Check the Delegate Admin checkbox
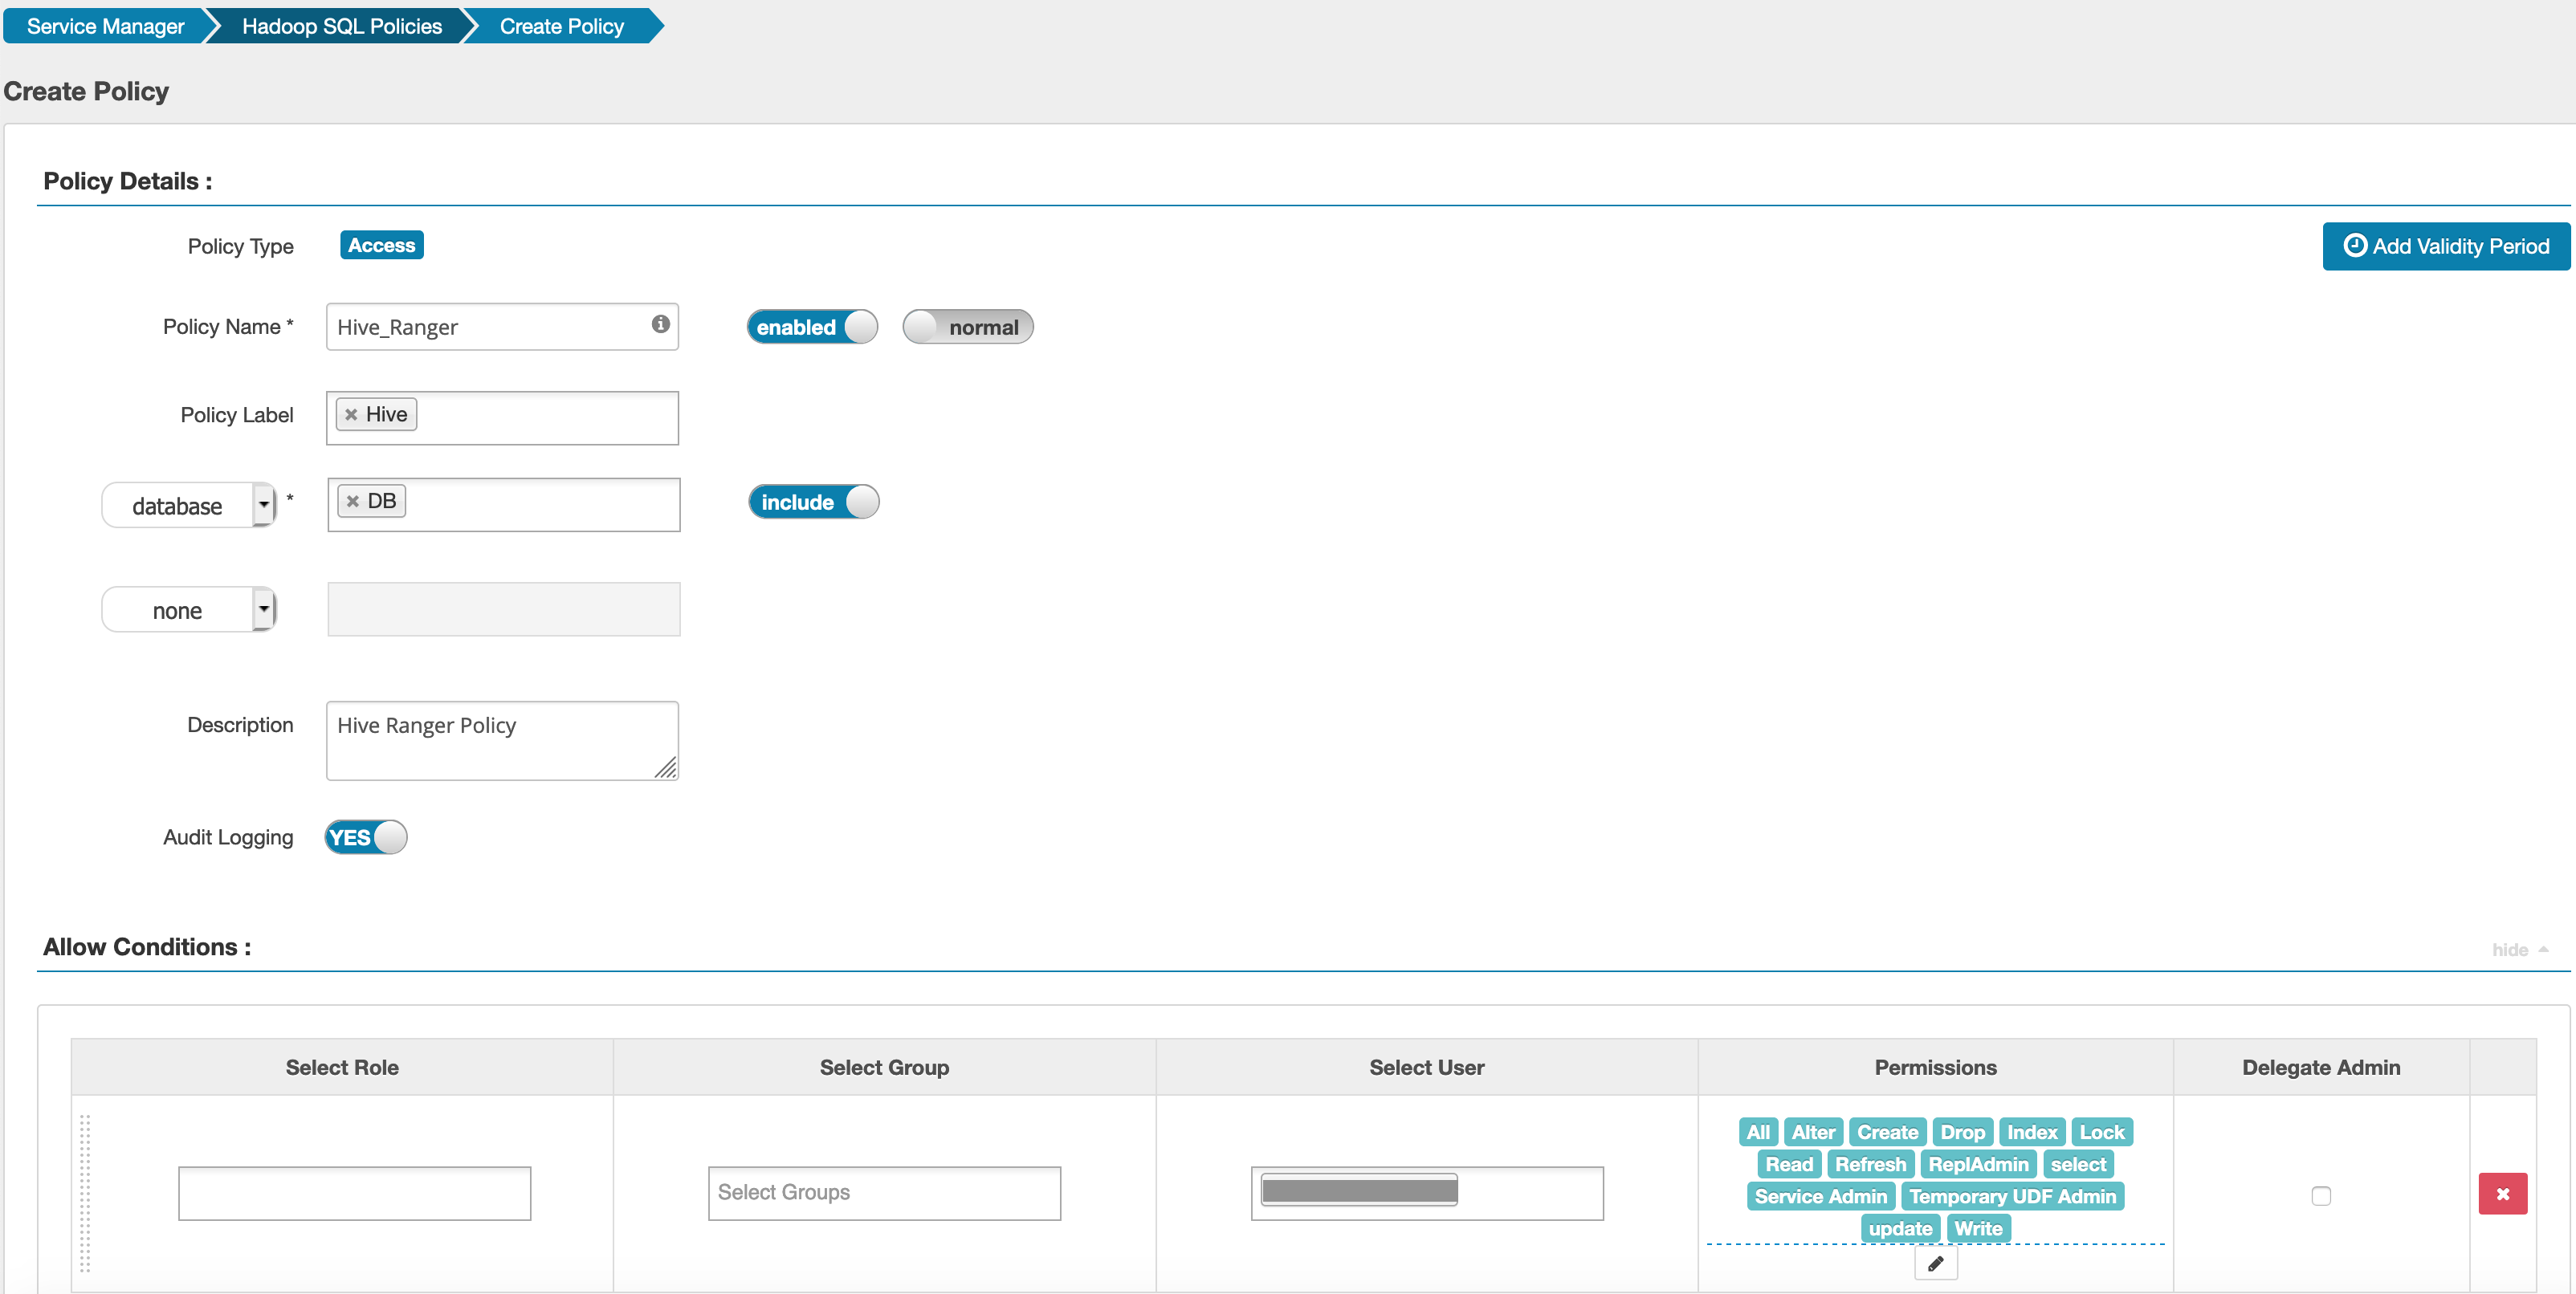This screenshot has width=2576, height=1294. pyautogui.click(x=2321, y=1196)
